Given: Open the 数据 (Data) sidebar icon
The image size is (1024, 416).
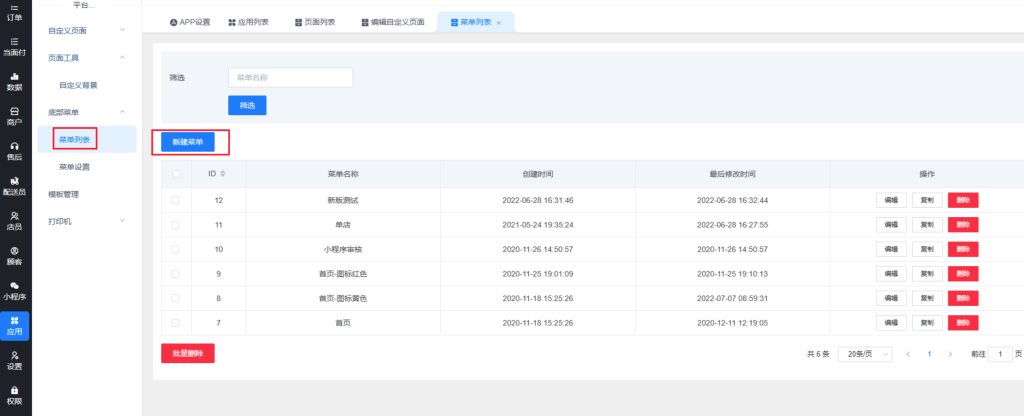Looking at the screenshot, I should [15, 80].
